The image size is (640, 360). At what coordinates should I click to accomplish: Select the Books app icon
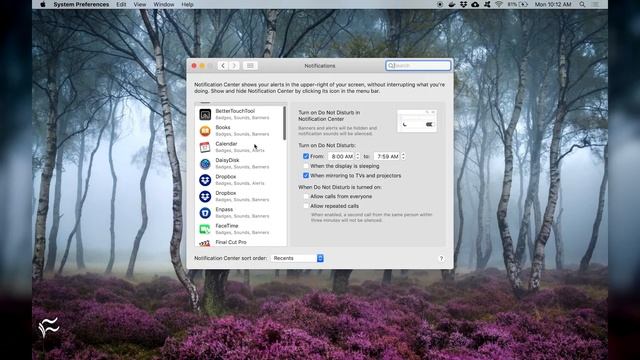point(205,131)
